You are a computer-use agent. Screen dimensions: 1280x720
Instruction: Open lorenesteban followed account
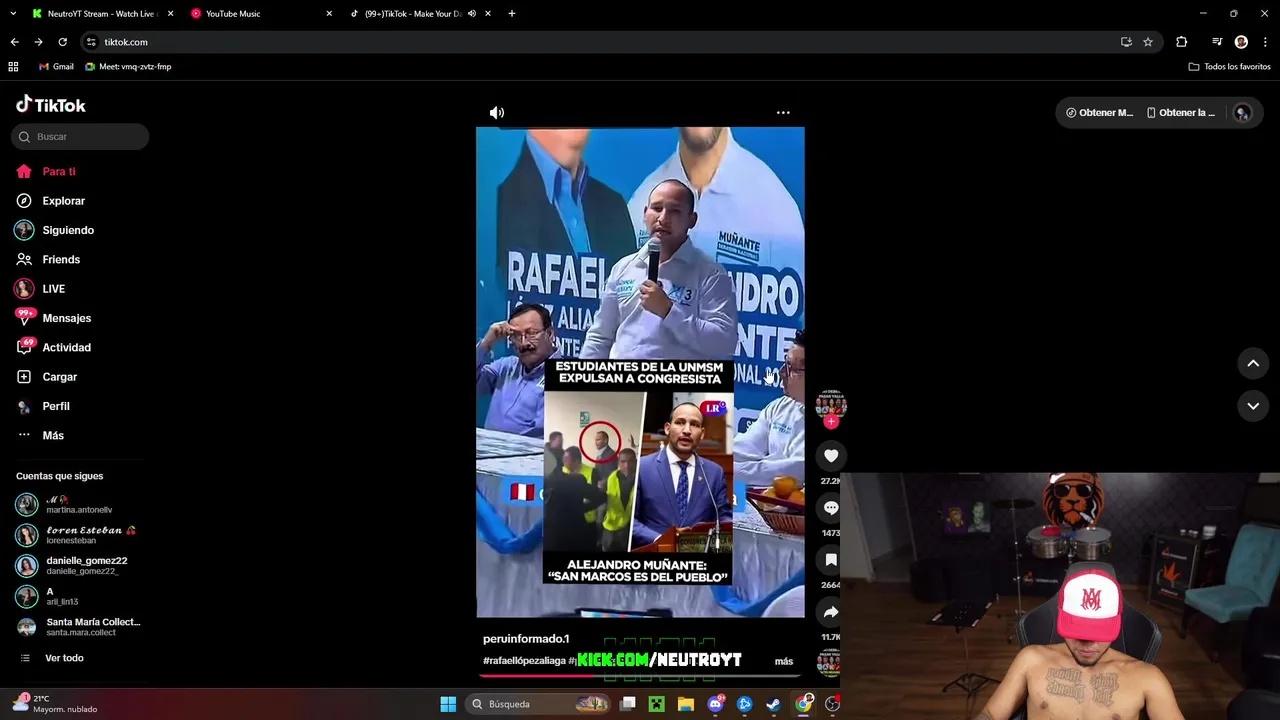(x=75, y=535)
